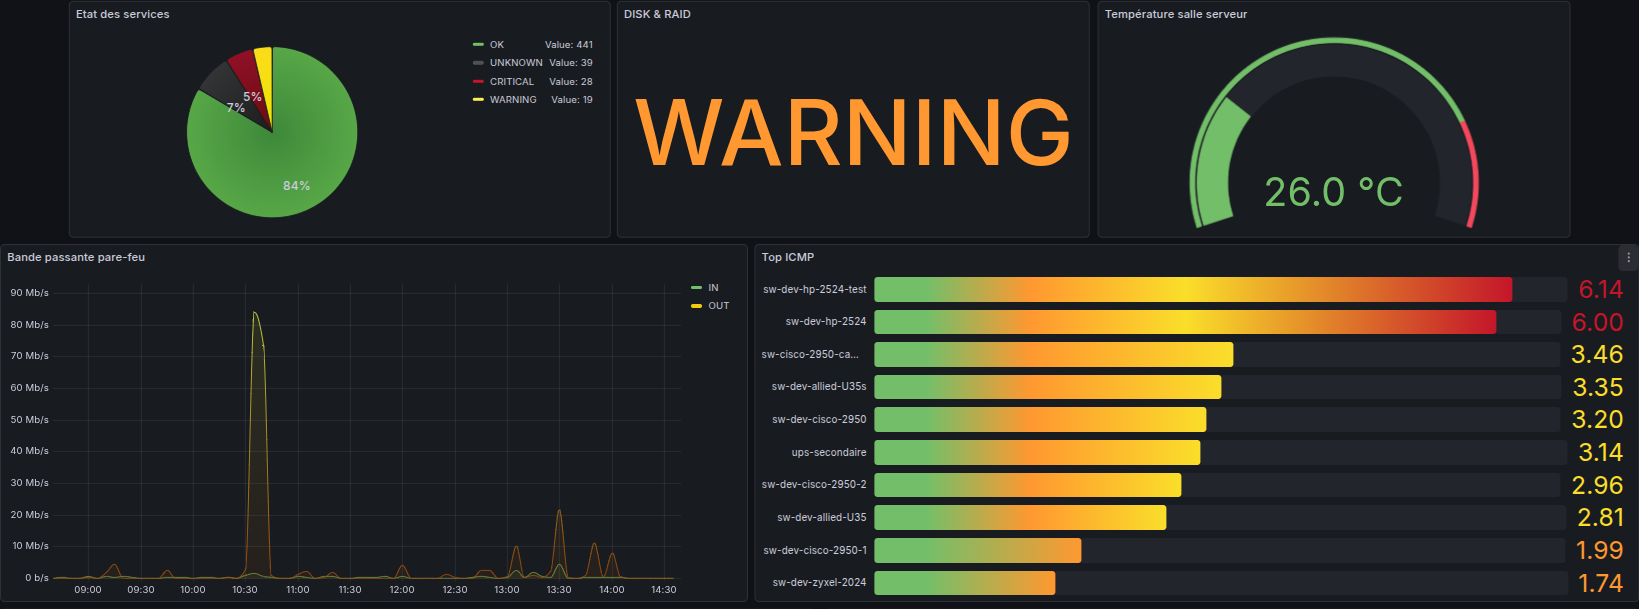This screenshot has width=1639, height=609.
Task: Click the large orange WARNING status text
Action: point(853,133)
